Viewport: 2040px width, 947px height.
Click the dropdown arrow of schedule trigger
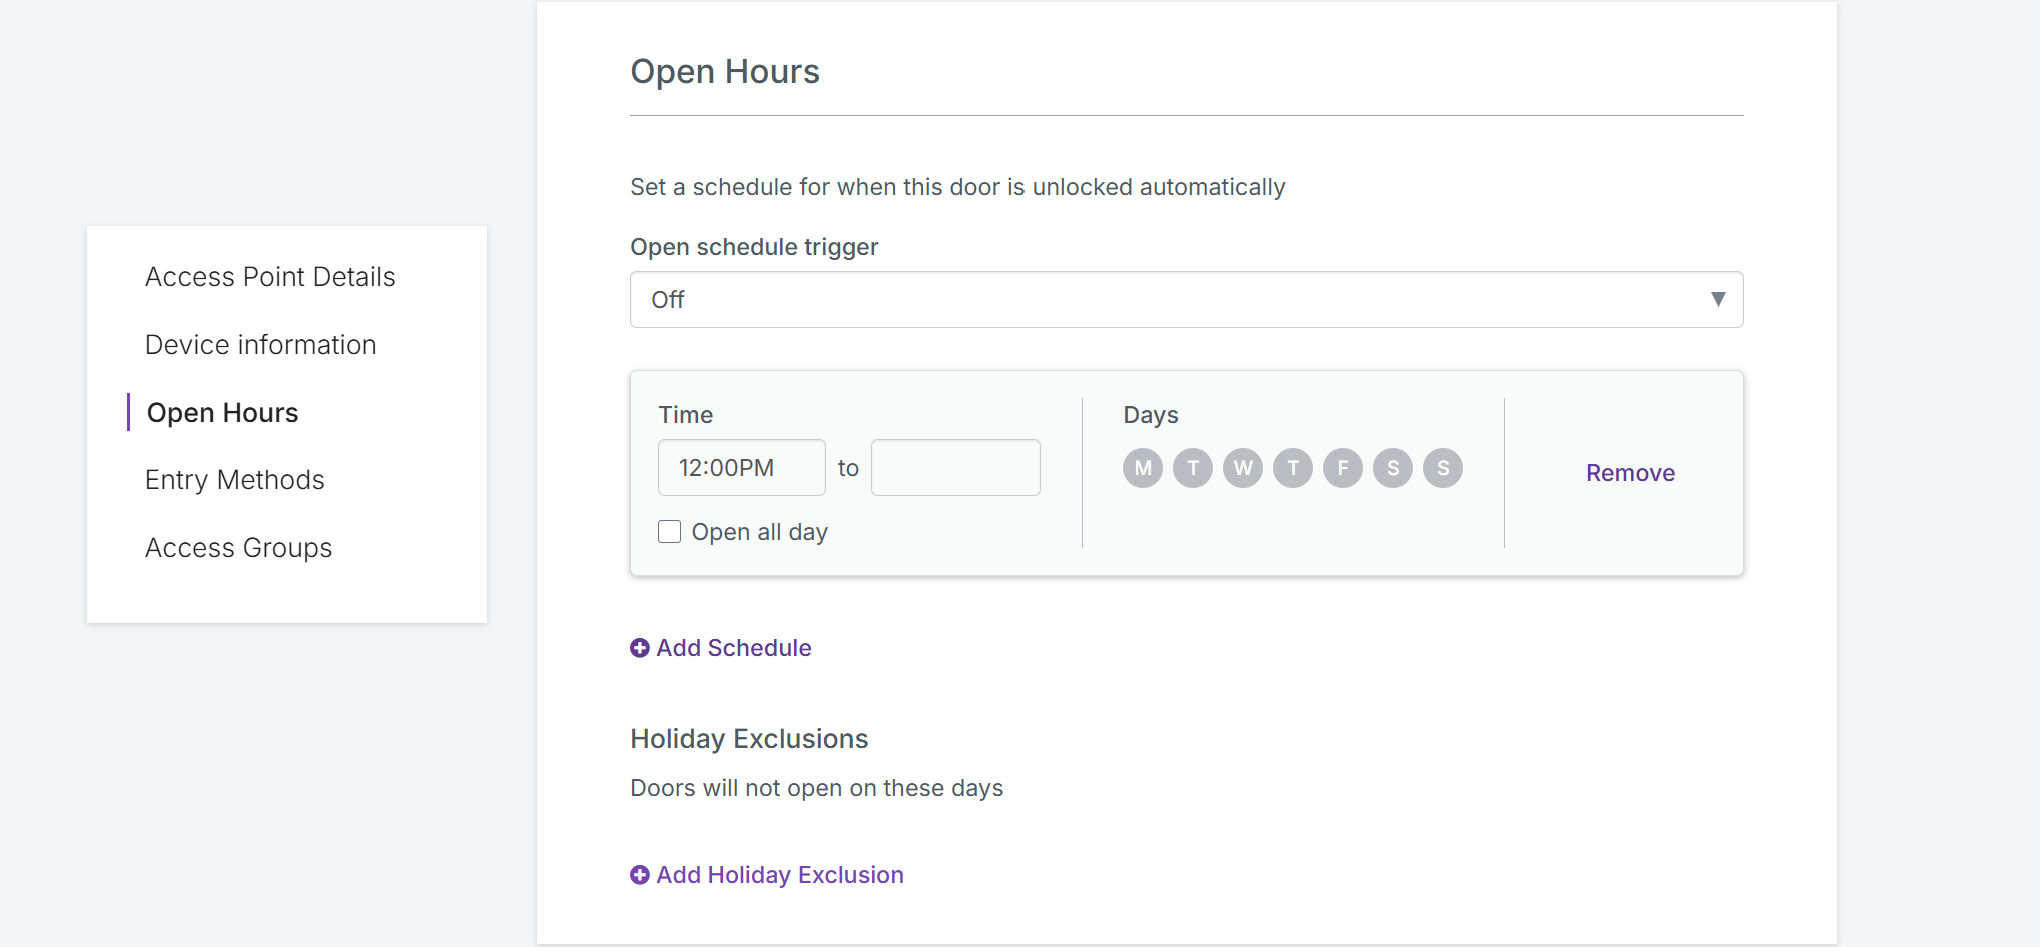(1718, 299)
